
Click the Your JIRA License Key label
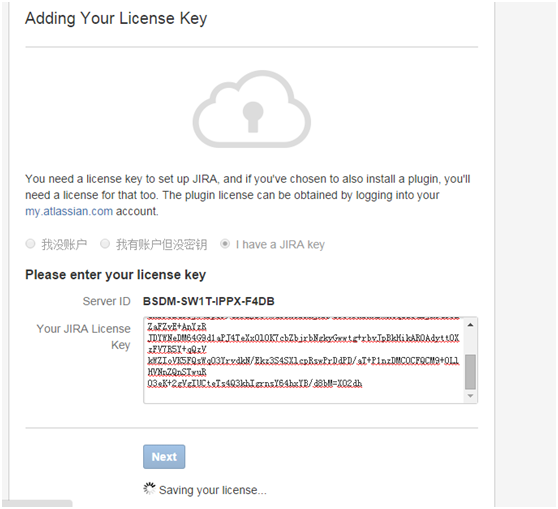tap(83, 337)
